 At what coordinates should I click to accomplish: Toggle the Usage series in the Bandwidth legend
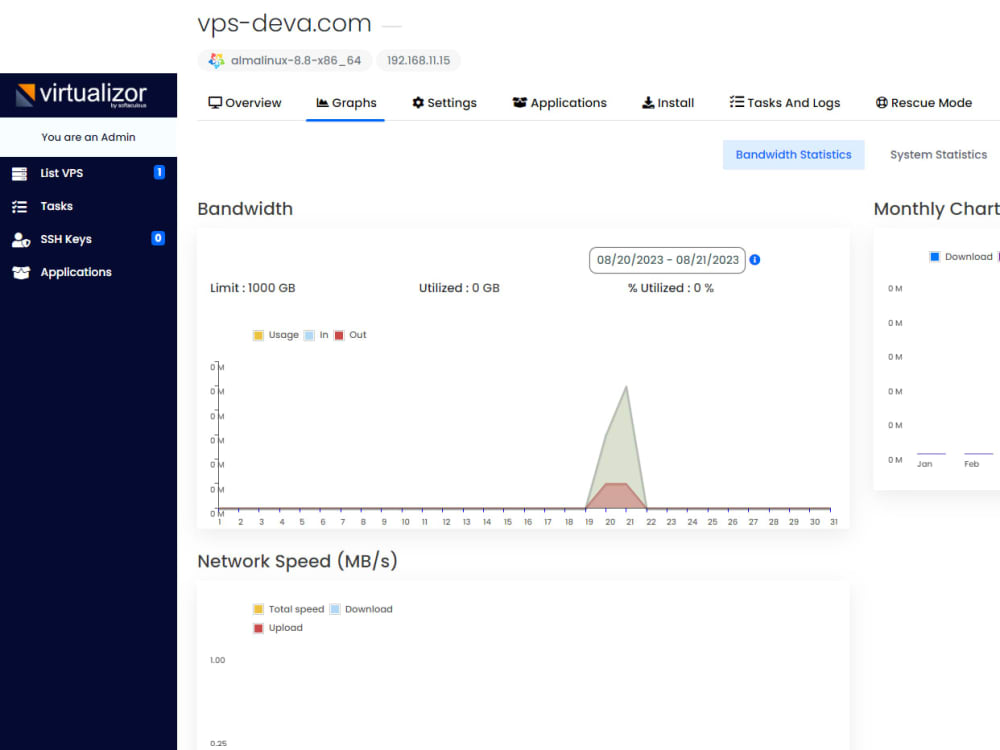click(x=259, y=335)
